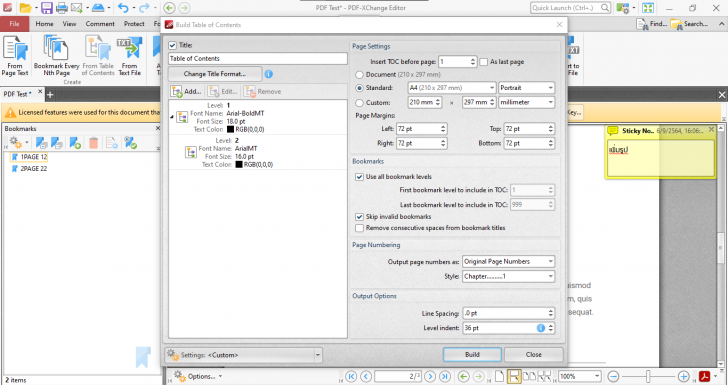Open the File menu
Image resolution: width=728 pixels, height=385 pixels.
click(14, 24)
